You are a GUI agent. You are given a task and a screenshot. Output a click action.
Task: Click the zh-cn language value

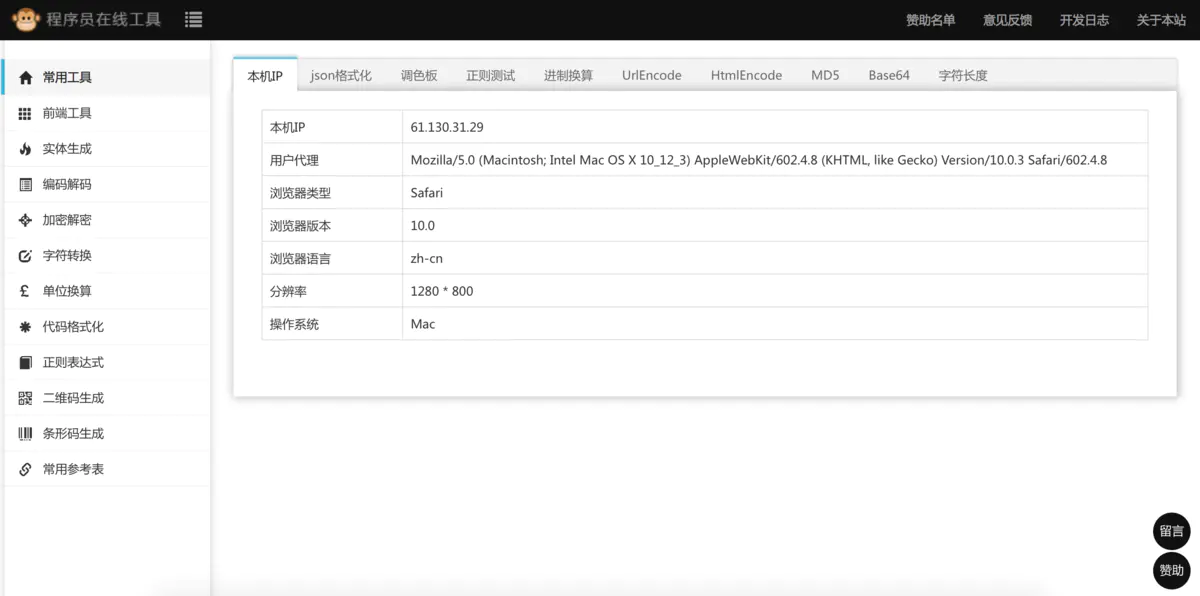pyautogui.click(x=427, y=258)
